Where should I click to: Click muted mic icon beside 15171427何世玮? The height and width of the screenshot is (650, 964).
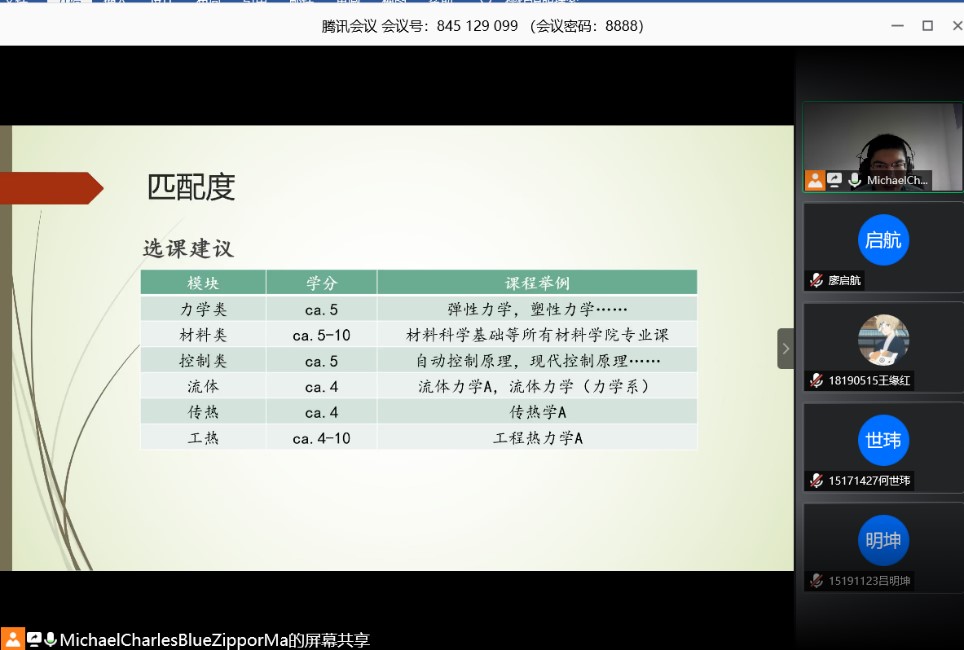(x=817, y=481)
